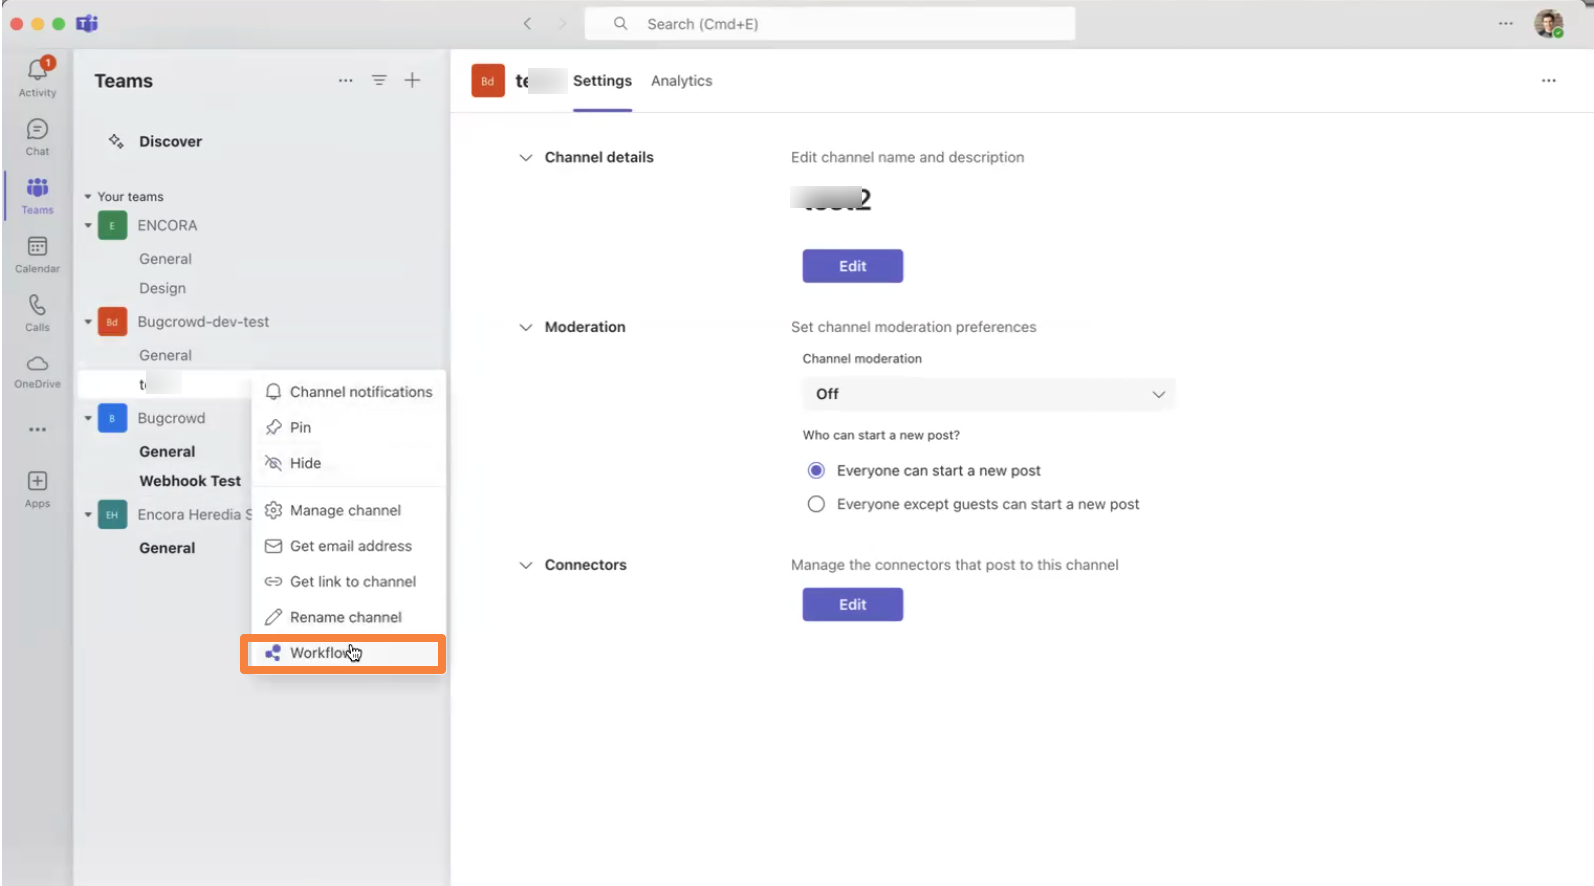Click Edit under Channel details
The height and width of the screenshot is (886, 1594).
[x=852, y=266]
